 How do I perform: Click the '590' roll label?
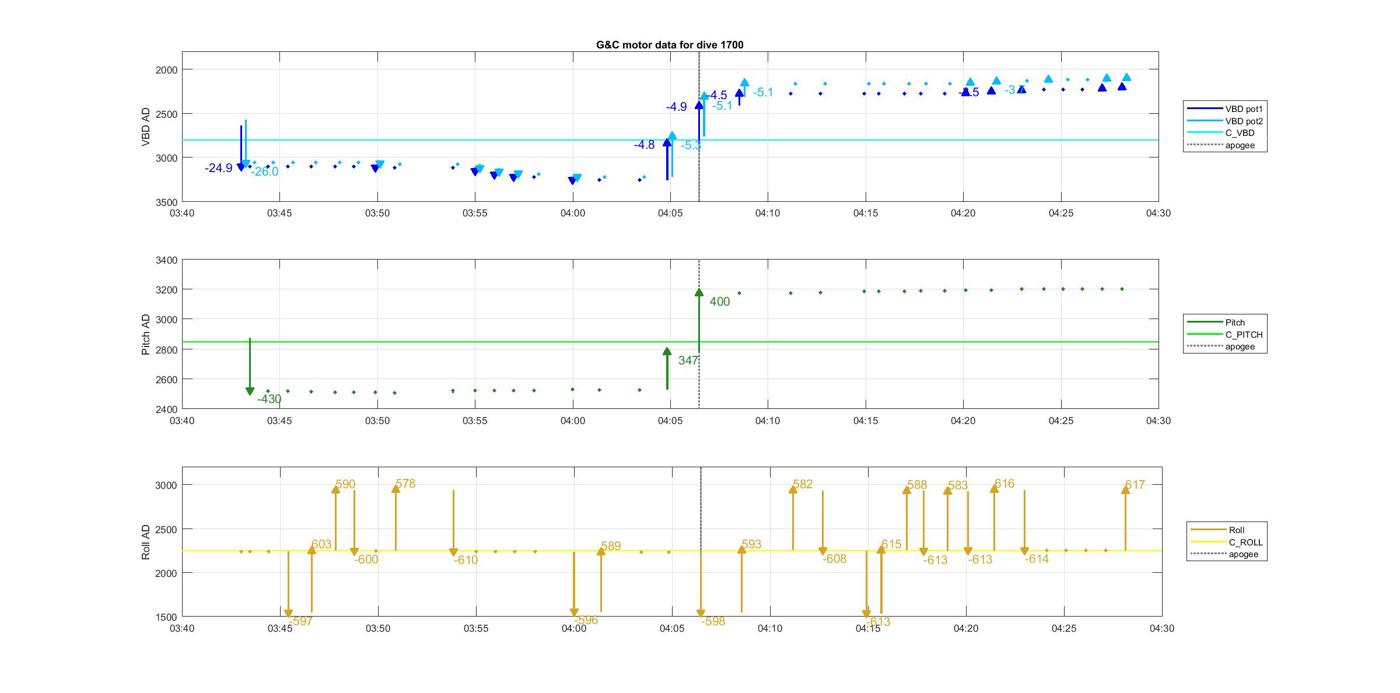tap(345, 484)
